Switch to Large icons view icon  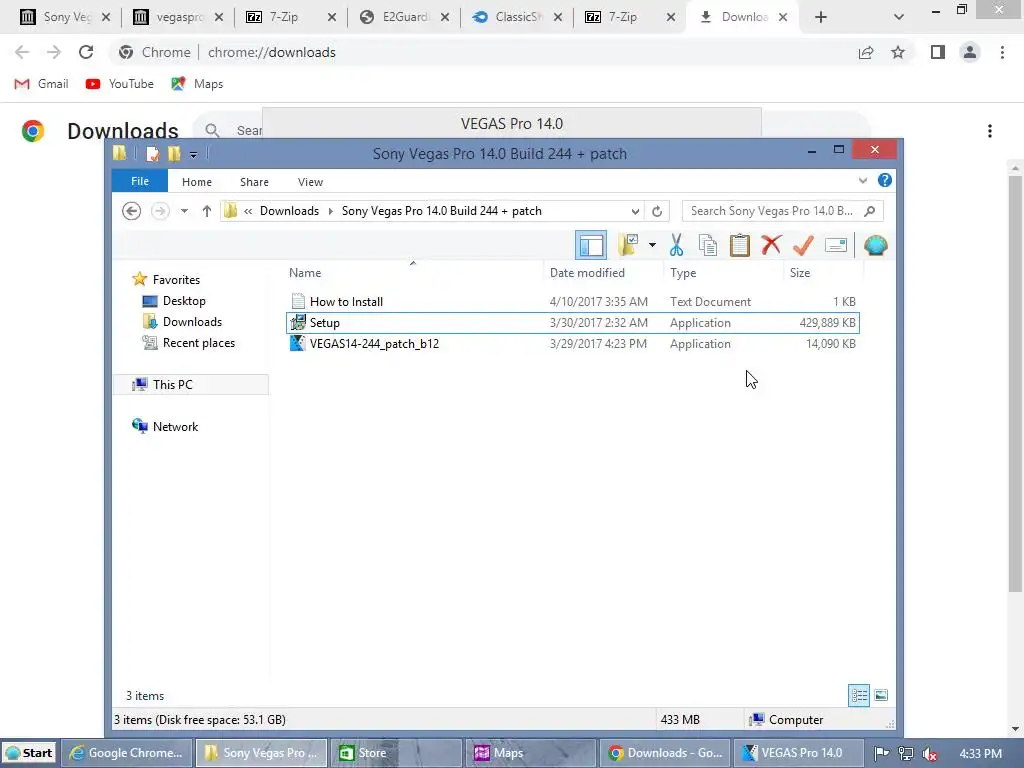click(881, 696)
